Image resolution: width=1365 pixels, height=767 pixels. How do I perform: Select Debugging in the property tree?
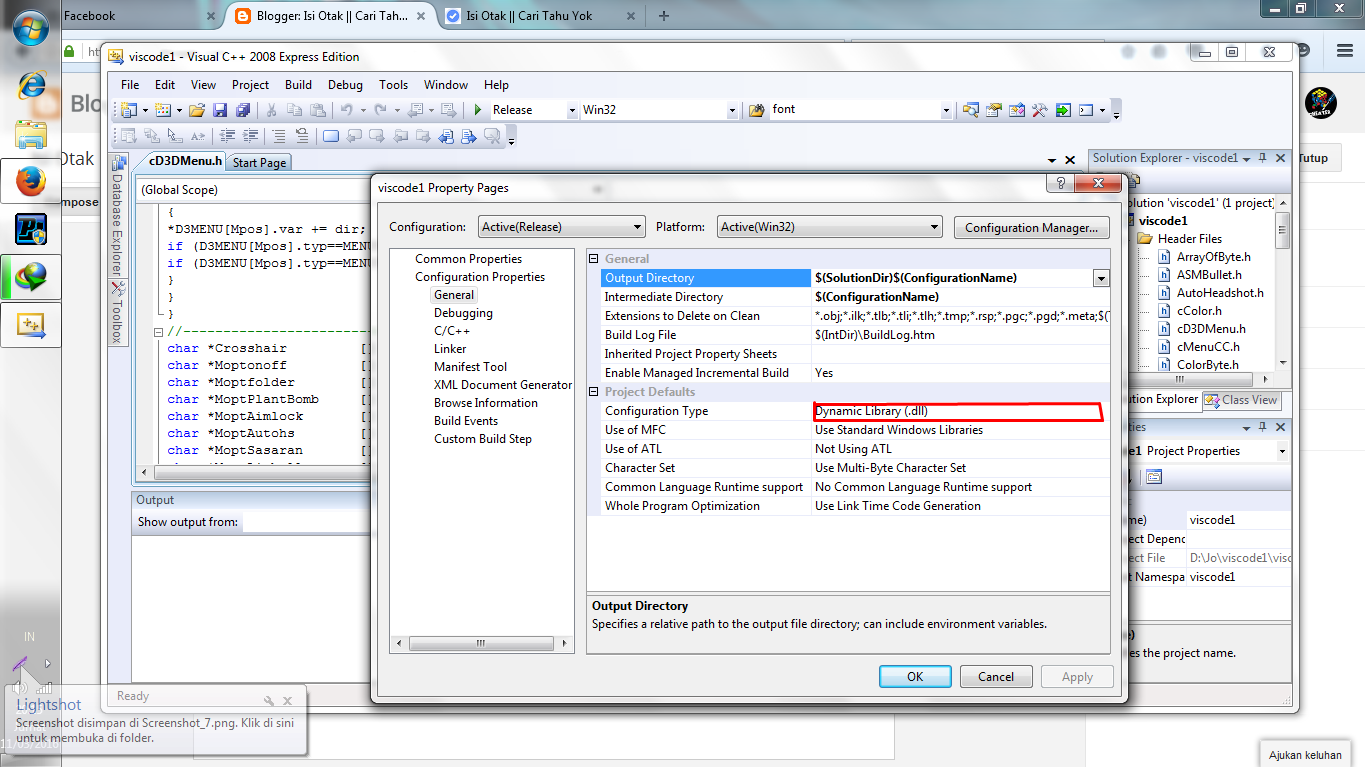pyautogui.click(x=463, y=313)
